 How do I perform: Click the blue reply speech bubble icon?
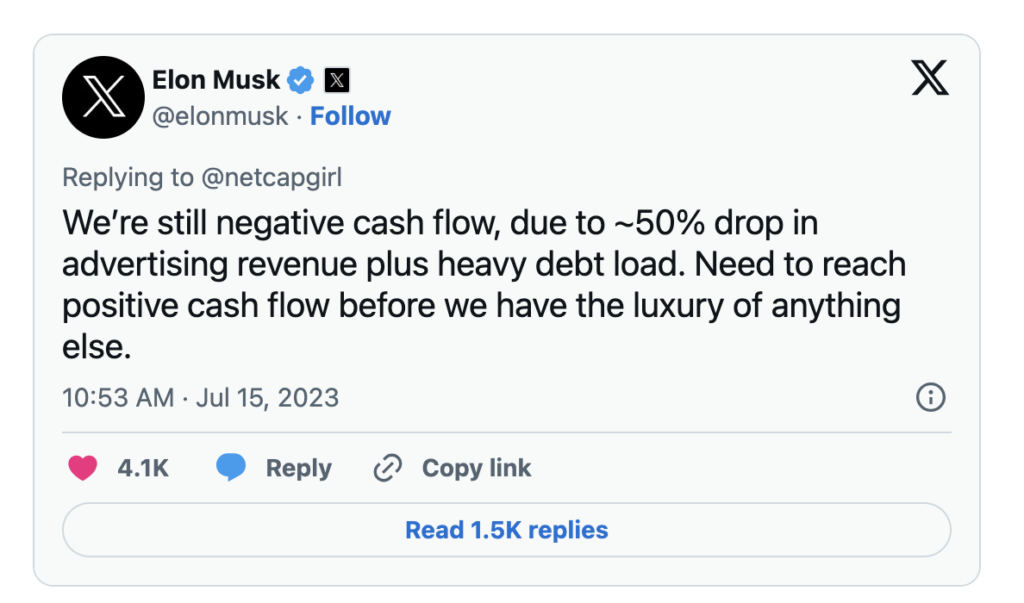point(231,468)
